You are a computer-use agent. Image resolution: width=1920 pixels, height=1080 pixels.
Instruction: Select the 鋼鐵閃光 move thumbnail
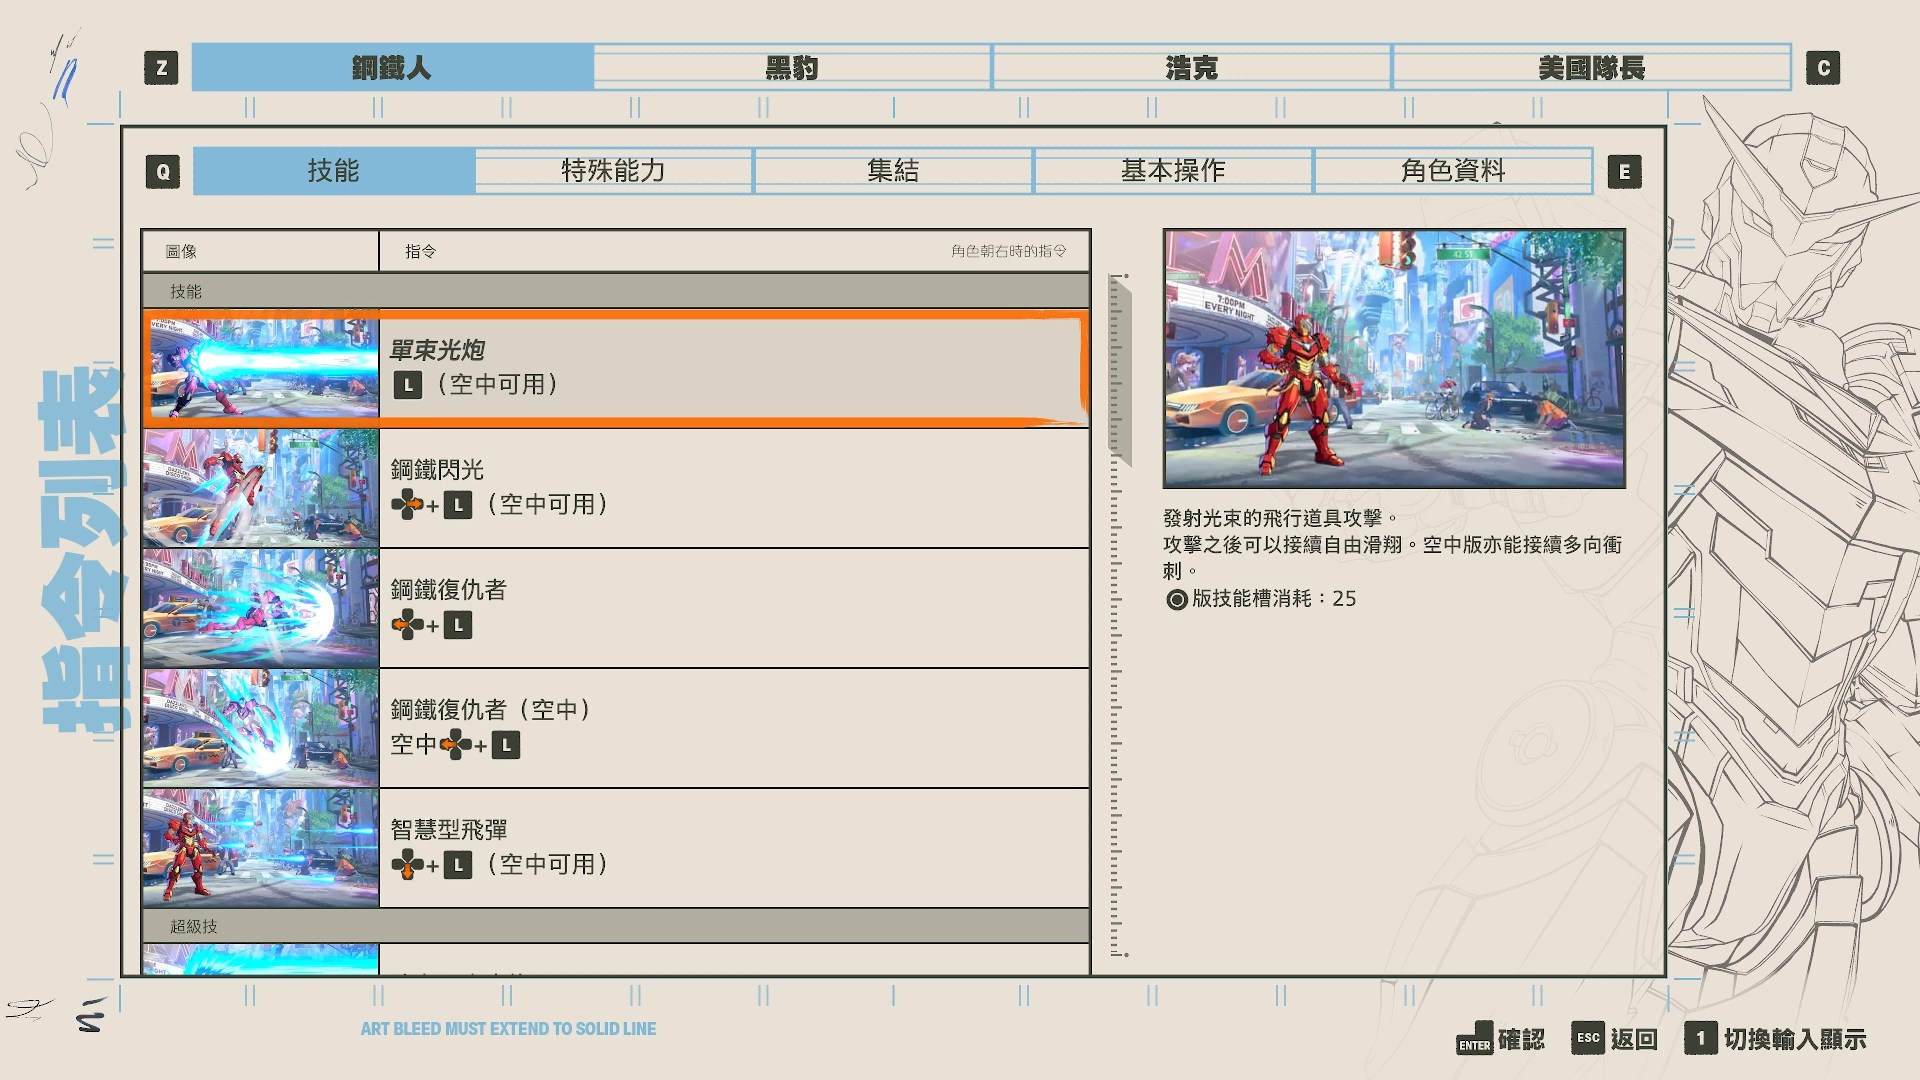(x=261, y=488)
